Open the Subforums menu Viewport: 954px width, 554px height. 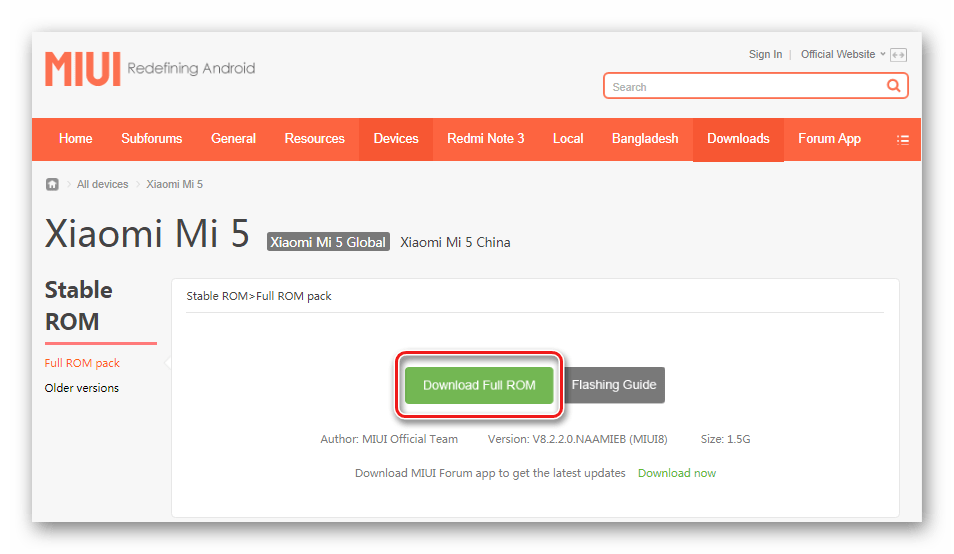(x=151, y=139)
